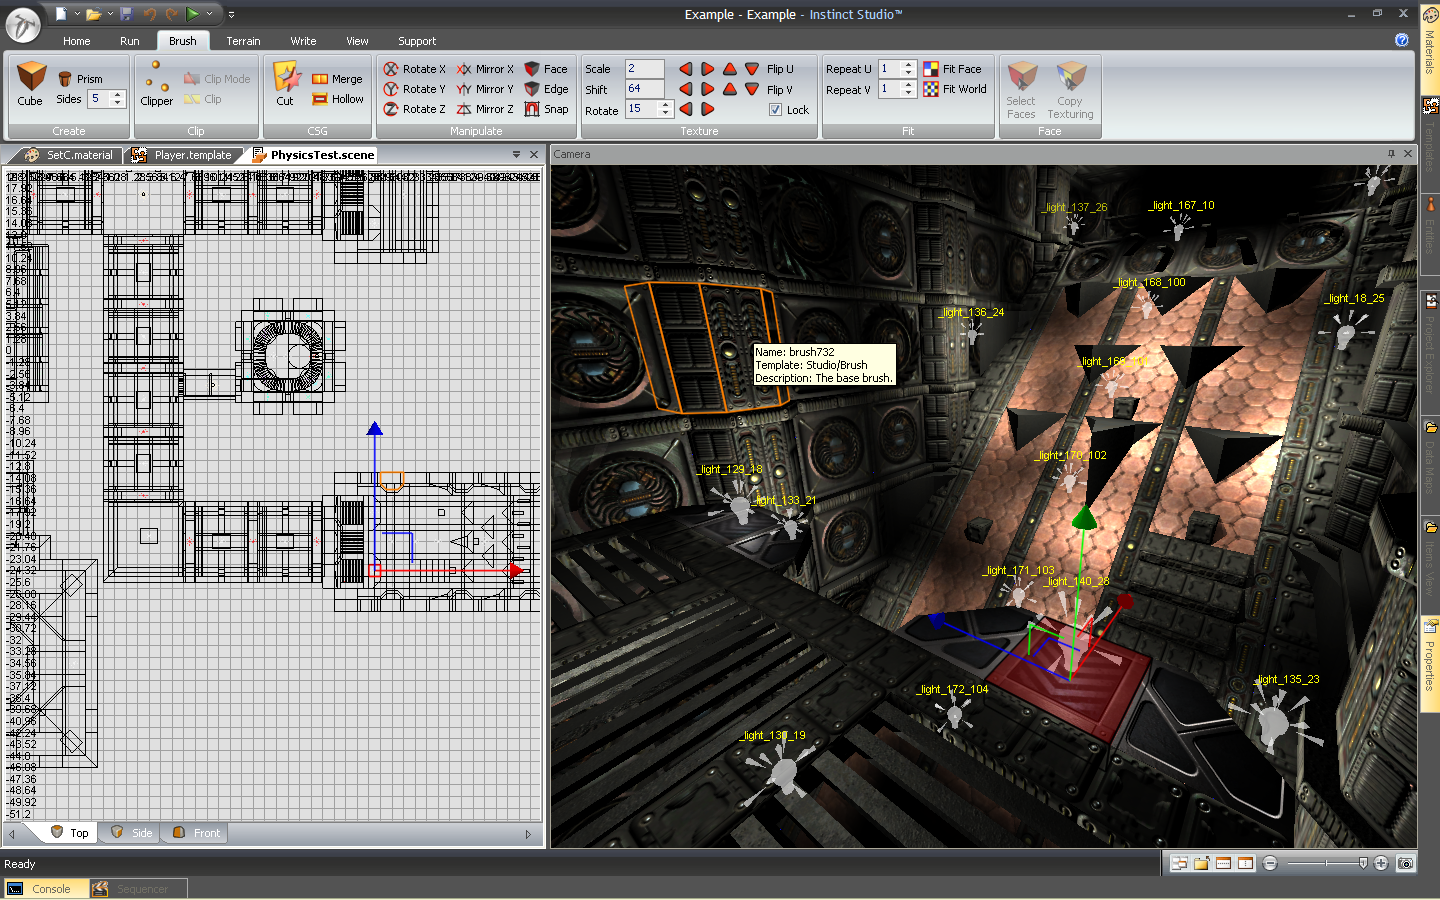Toggle the Snap option
The width and height of the screenshot is (1440, 900).
tap(546, 109)
